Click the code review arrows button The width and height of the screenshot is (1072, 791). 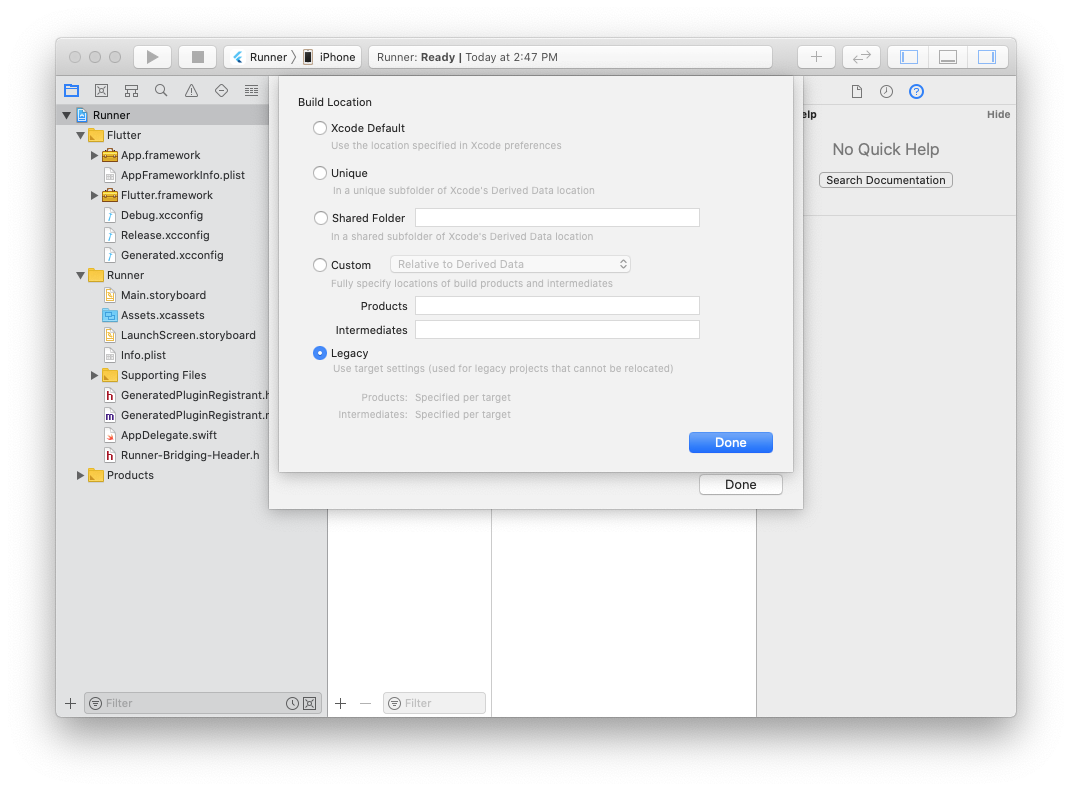point(861,57)
